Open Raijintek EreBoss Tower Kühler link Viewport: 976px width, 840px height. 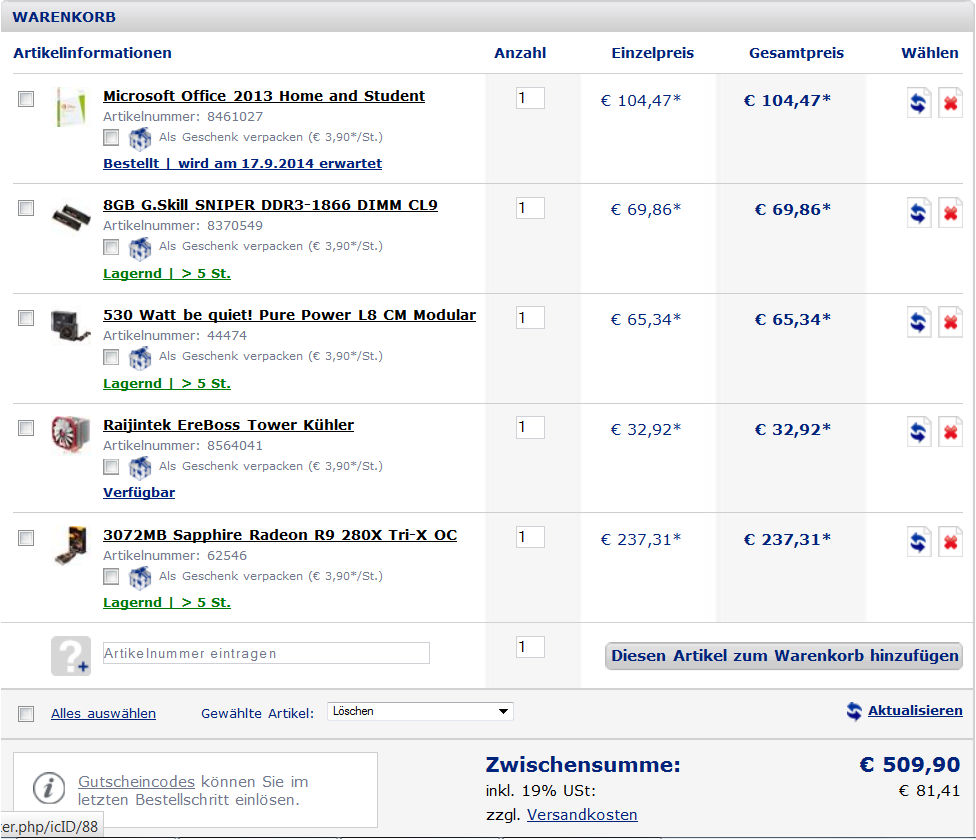click(228, 425)
